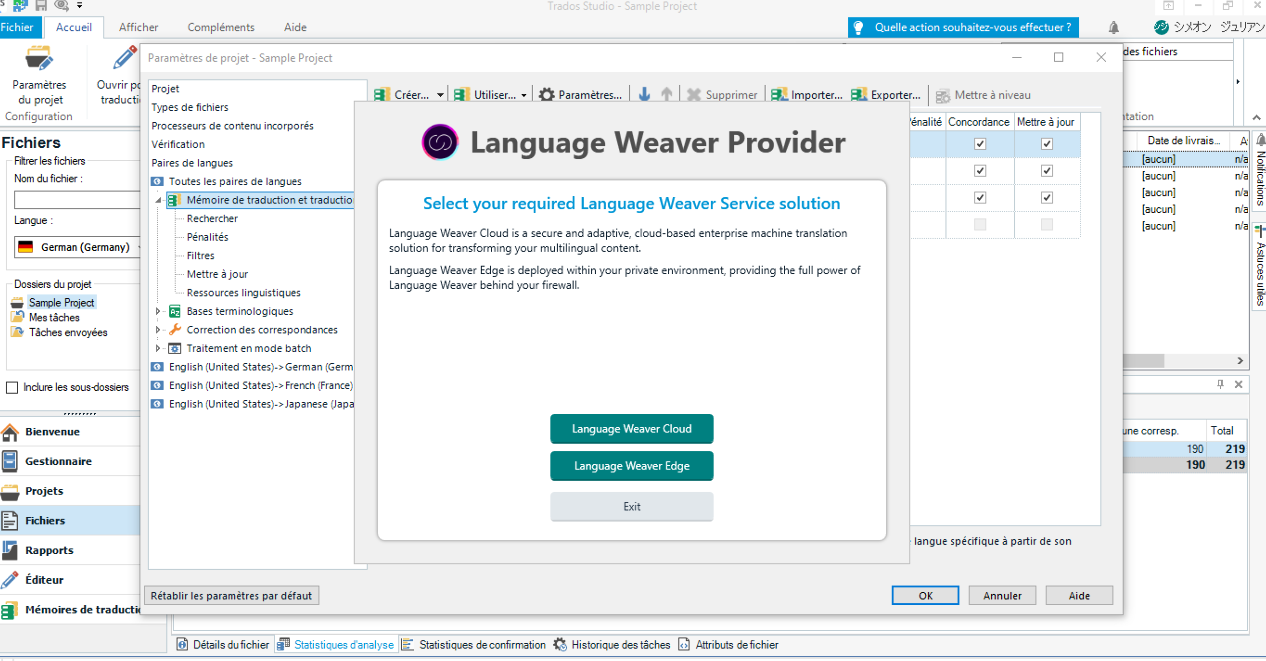Expand the Bases terminologiques tree node
This screenshot has height=661, width=1266.
pyautogui.click(x=156, y=311)
